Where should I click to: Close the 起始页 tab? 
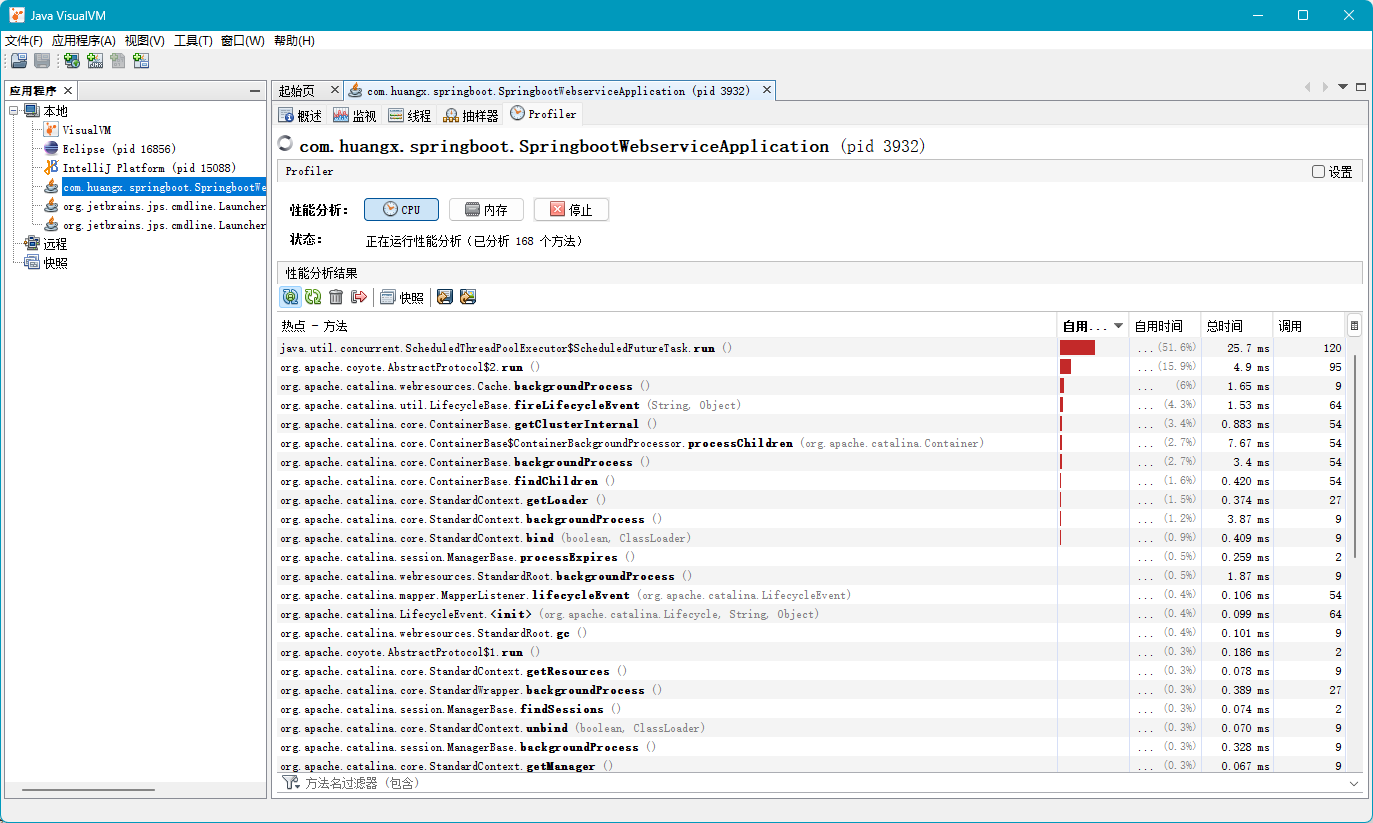[335, 90]
